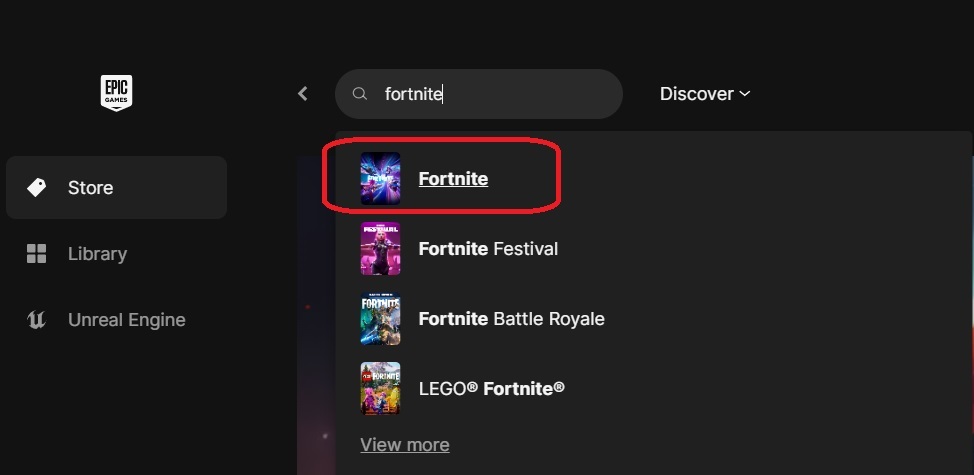974x475 pixels.
Task: Open the Fortnite search result title
Action: point(453,179)
